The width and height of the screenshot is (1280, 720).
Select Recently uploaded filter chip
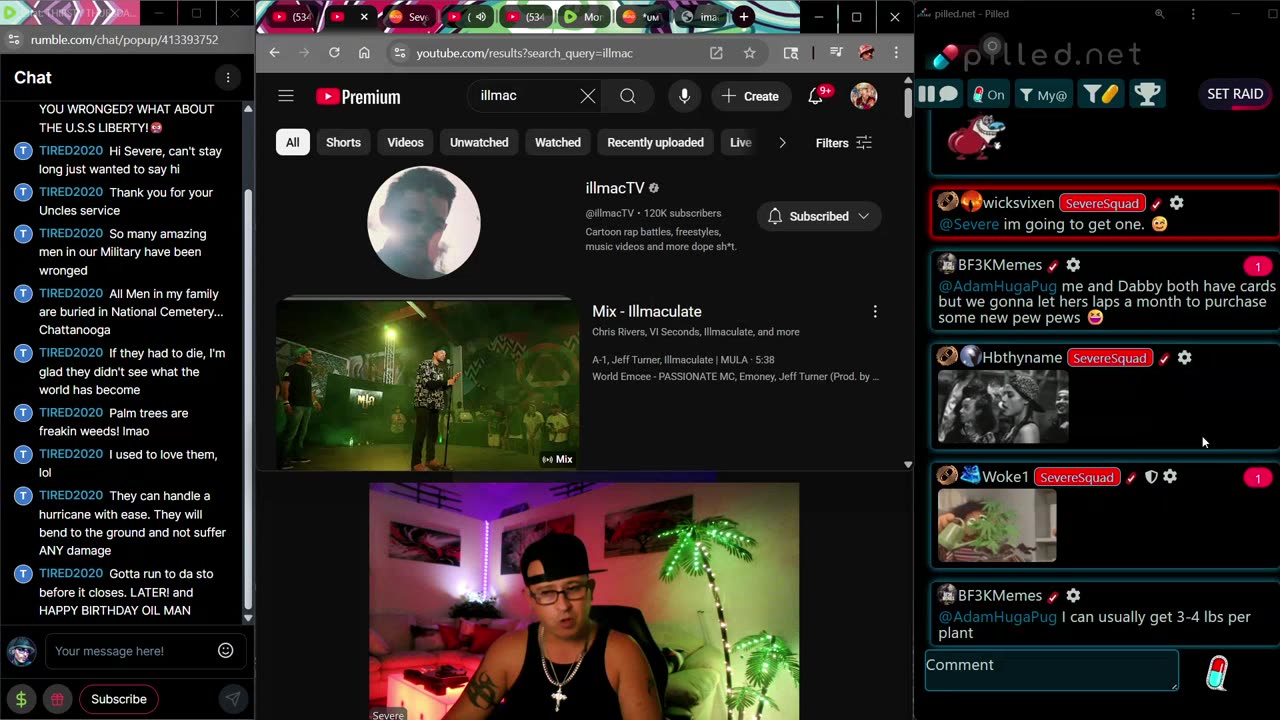point(655,142)
